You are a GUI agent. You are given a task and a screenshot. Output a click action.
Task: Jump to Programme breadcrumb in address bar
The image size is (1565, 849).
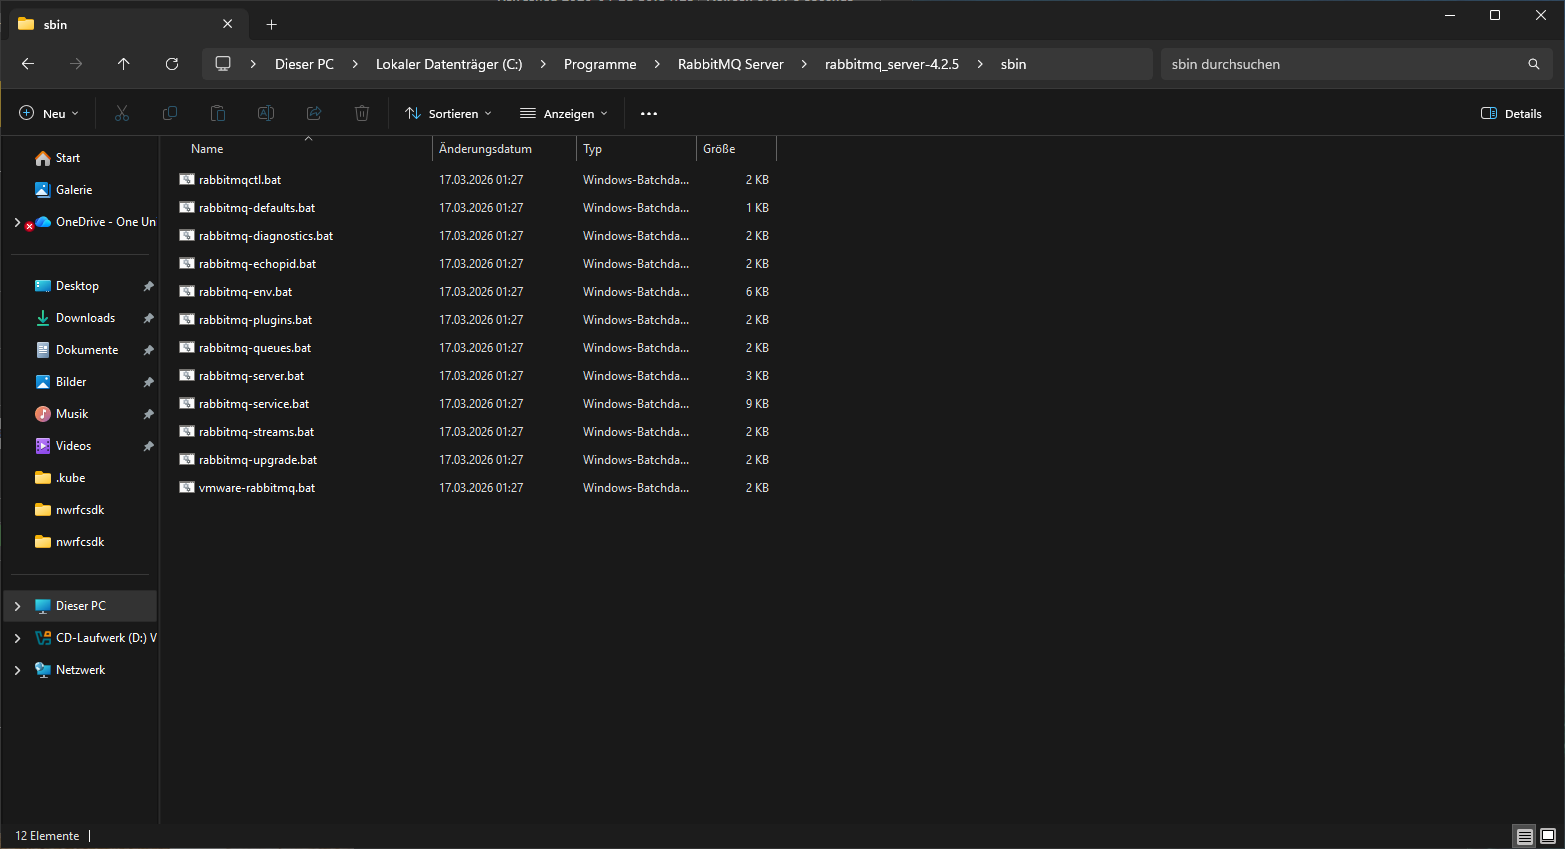[x=600, y=64]
